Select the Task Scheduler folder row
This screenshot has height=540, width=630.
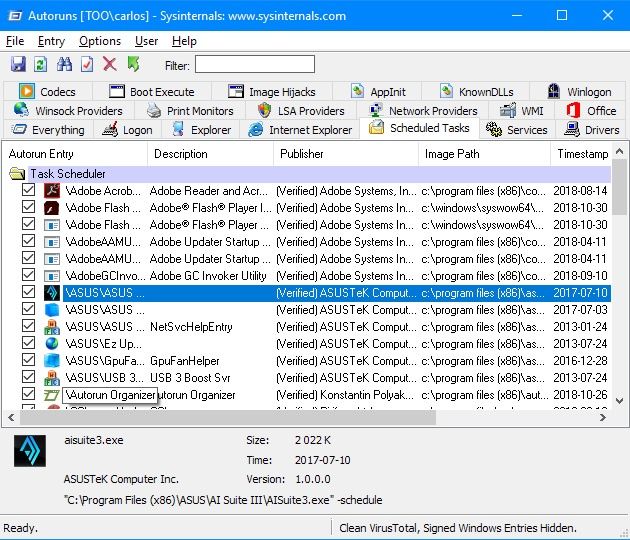click(309, 174)
